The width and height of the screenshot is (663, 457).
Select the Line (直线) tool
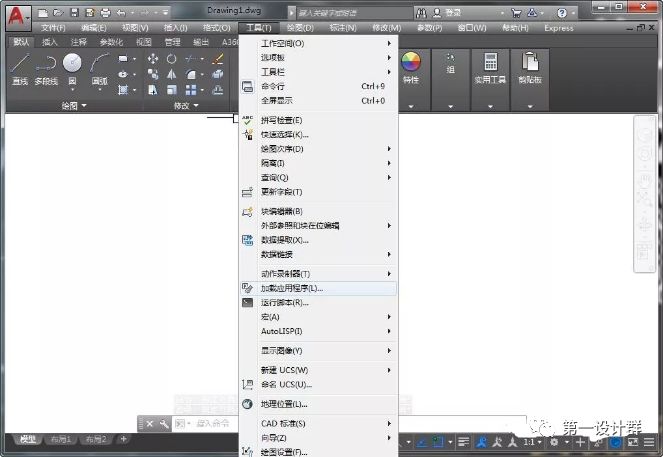coord(19,69)
